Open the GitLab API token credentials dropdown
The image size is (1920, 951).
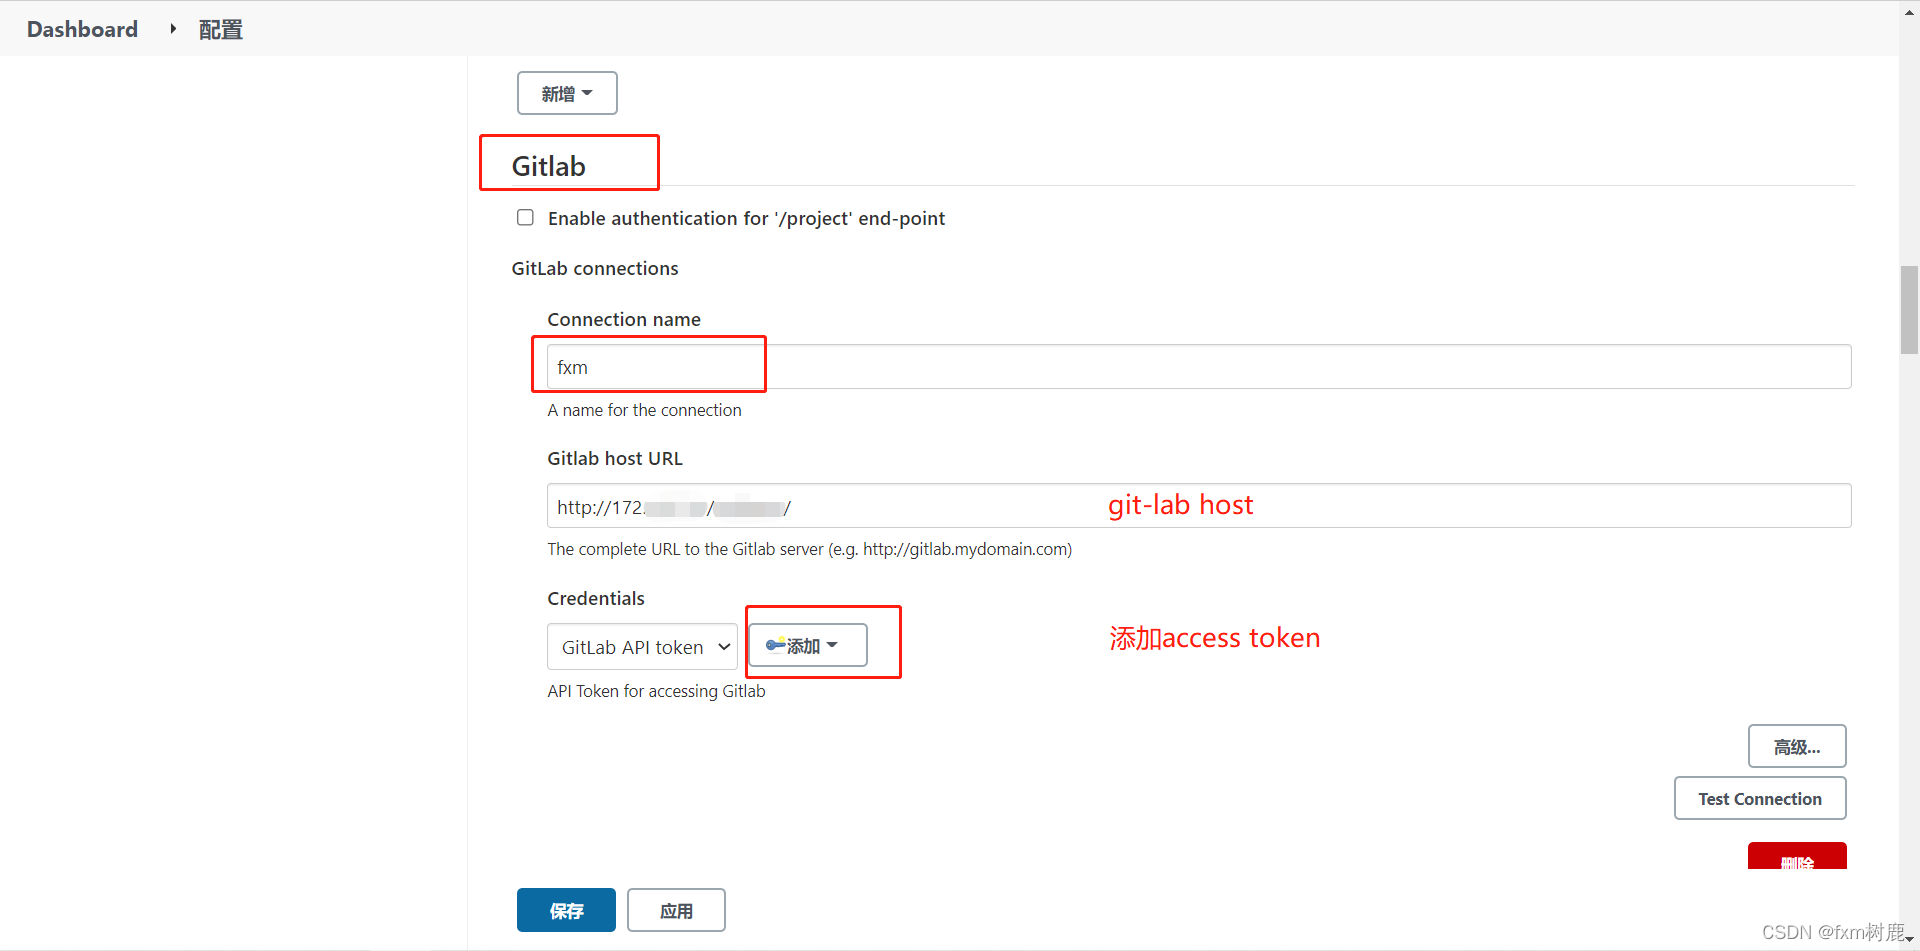642,647
